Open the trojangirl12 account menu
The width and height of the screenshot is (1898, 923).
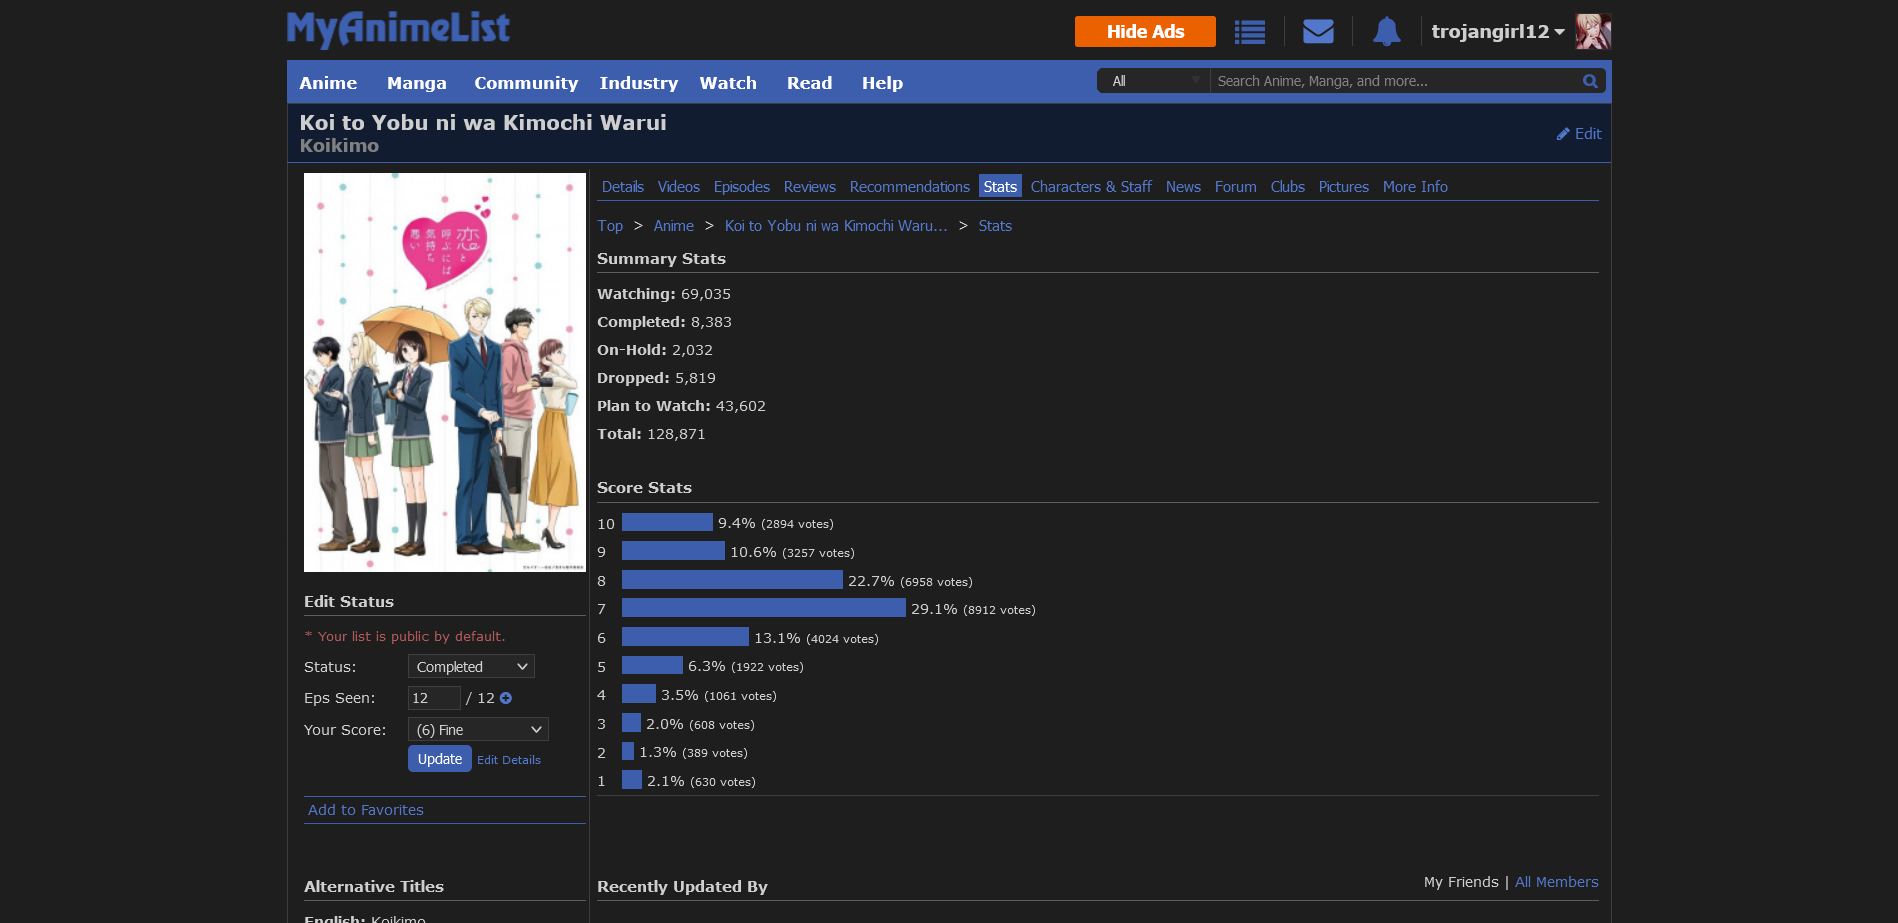click(1497, 32)
